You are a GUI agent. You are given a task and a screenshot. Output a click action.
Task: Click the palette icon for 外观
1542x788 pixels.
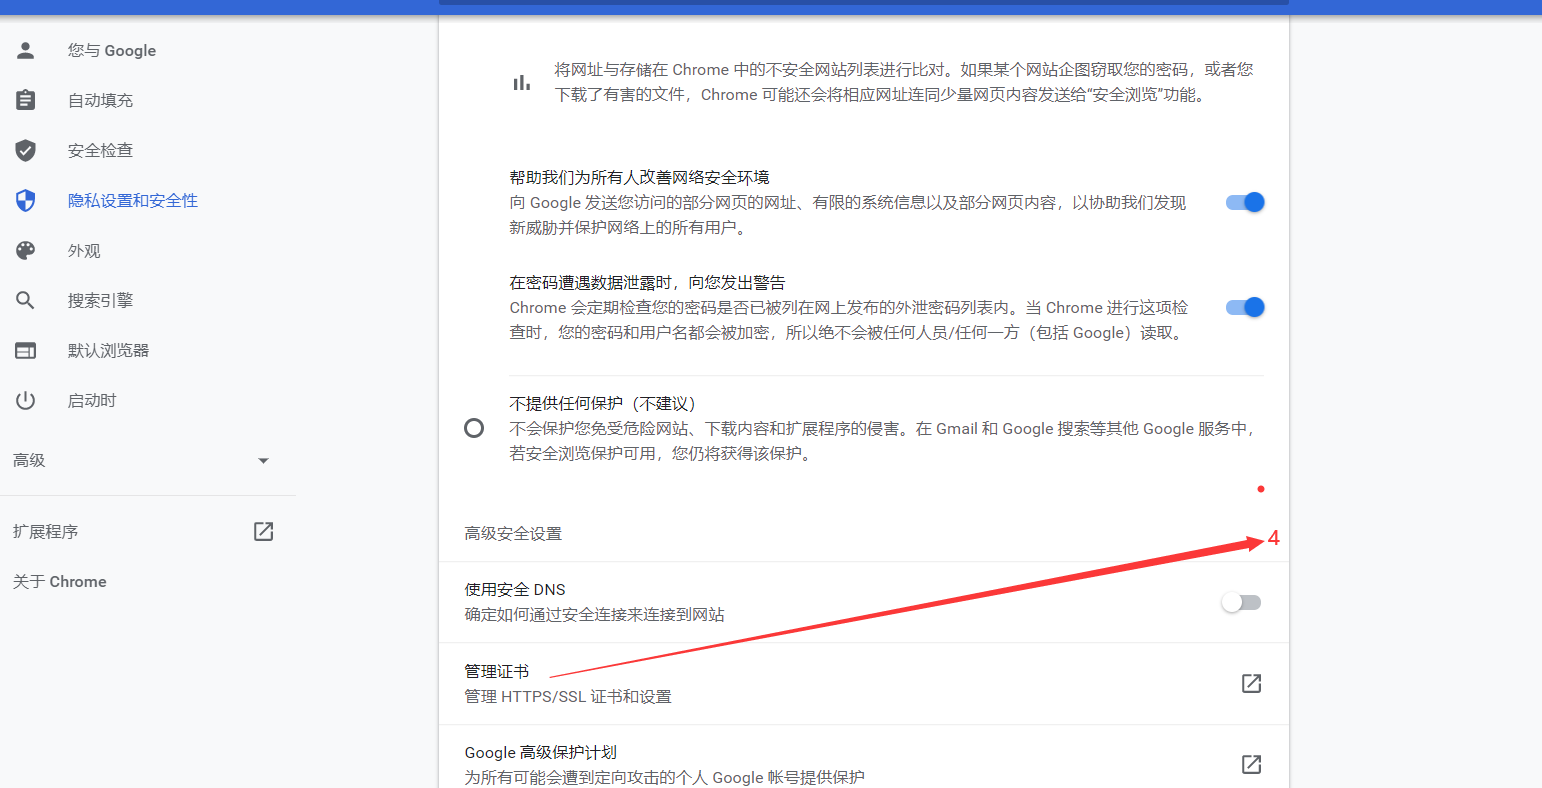click(26, 250)
